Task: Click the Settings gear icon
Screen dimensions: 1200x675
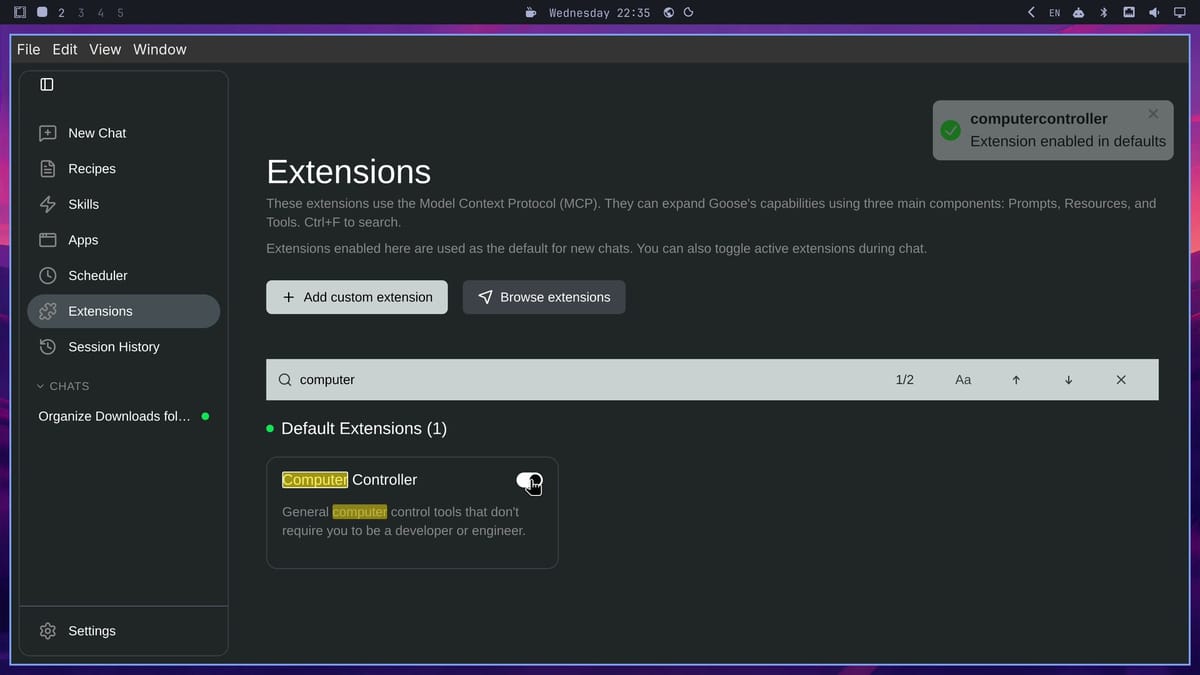Action: coord(47,631)
